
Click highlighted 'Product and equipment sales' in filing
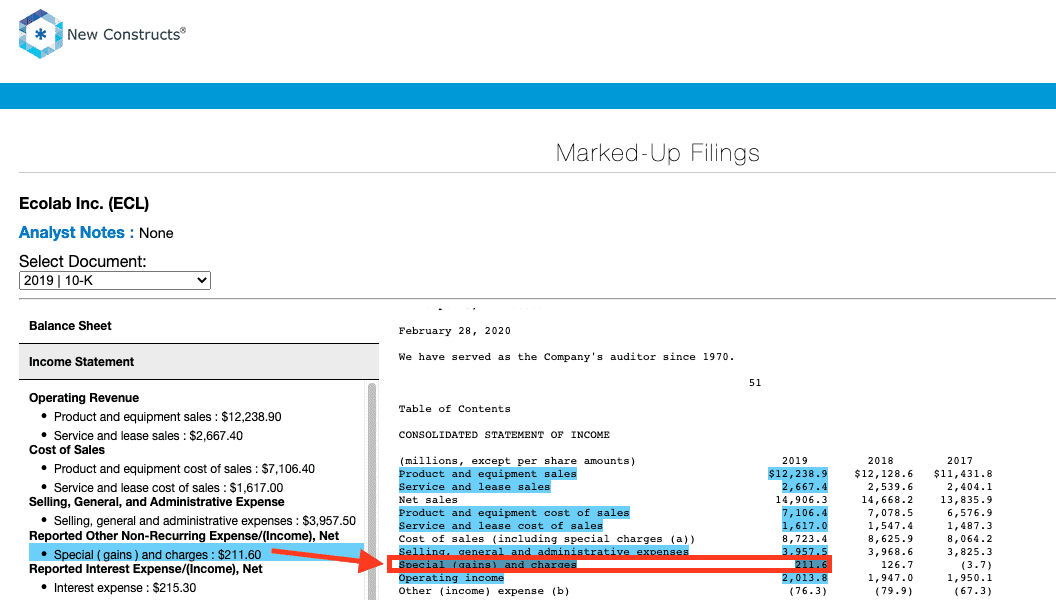point(488,474)
